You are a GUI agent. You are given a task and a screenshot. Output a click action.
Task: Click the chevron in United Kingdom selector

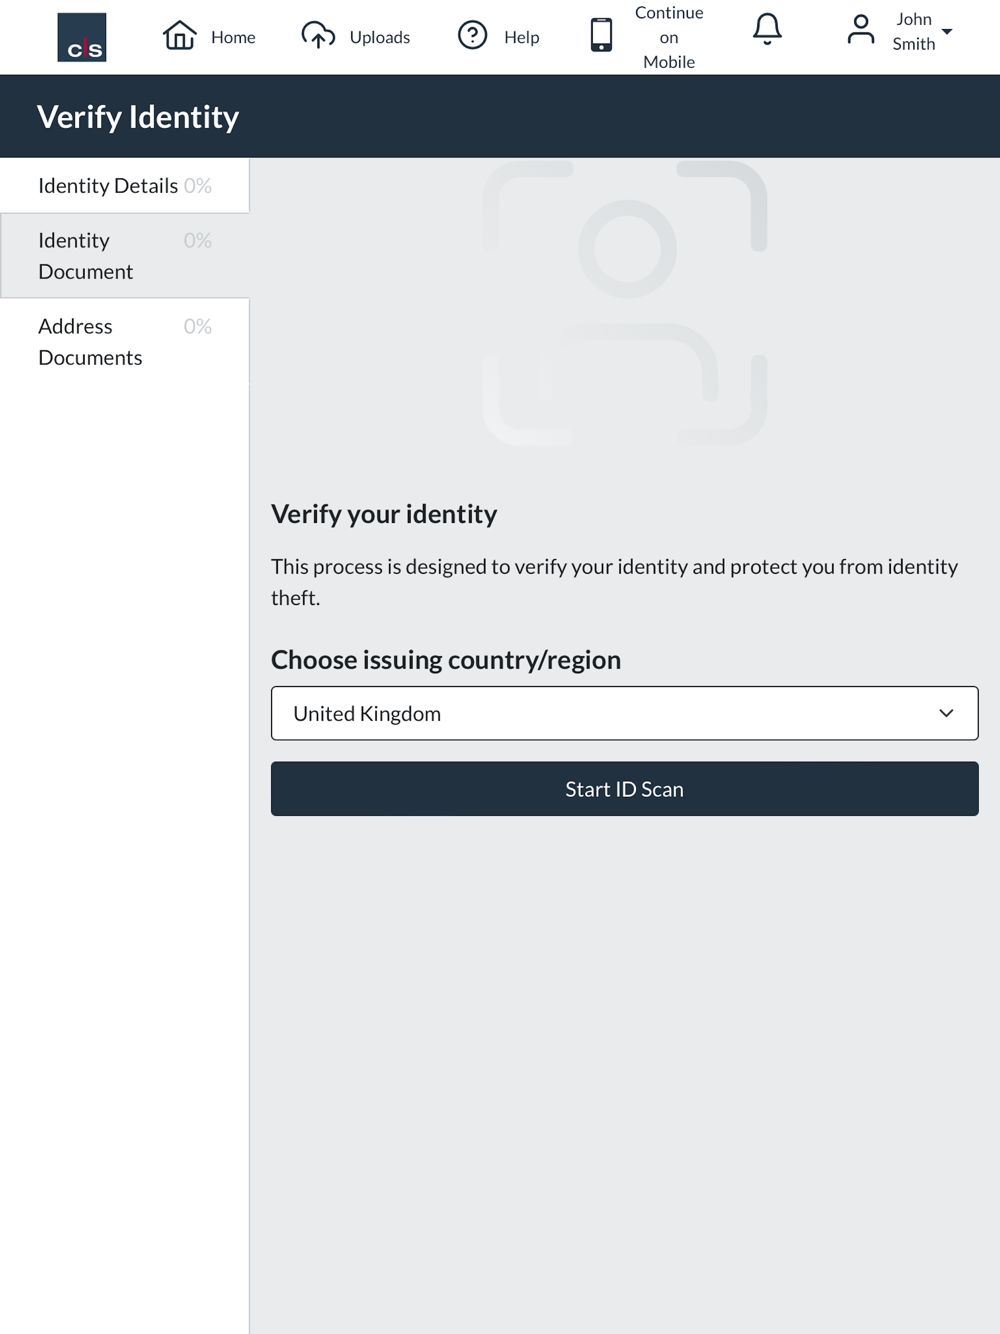(946, 713)
